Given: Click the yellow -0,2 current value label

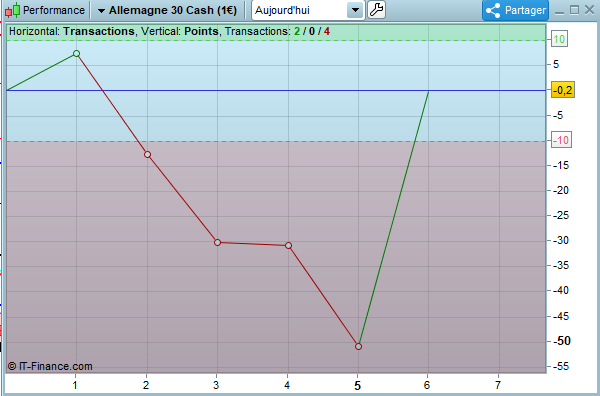Looking at the screenshot, I should 562,90.
